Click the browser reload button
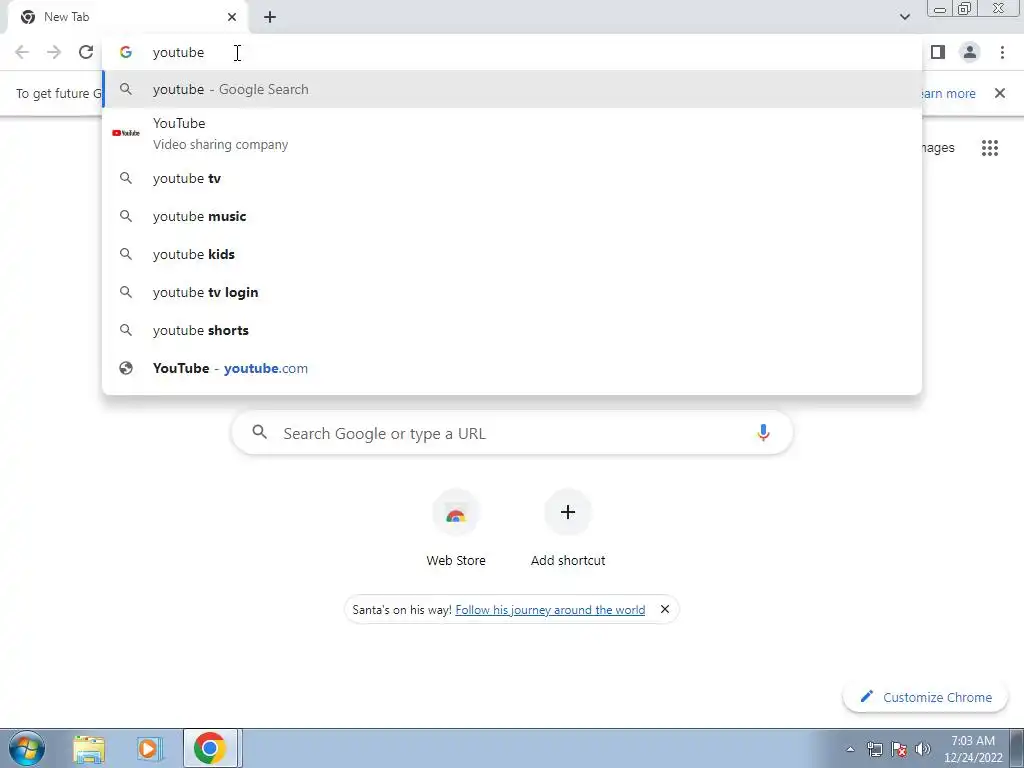The height and width of the screenshot is (768, 1024). tap(86, 52)
